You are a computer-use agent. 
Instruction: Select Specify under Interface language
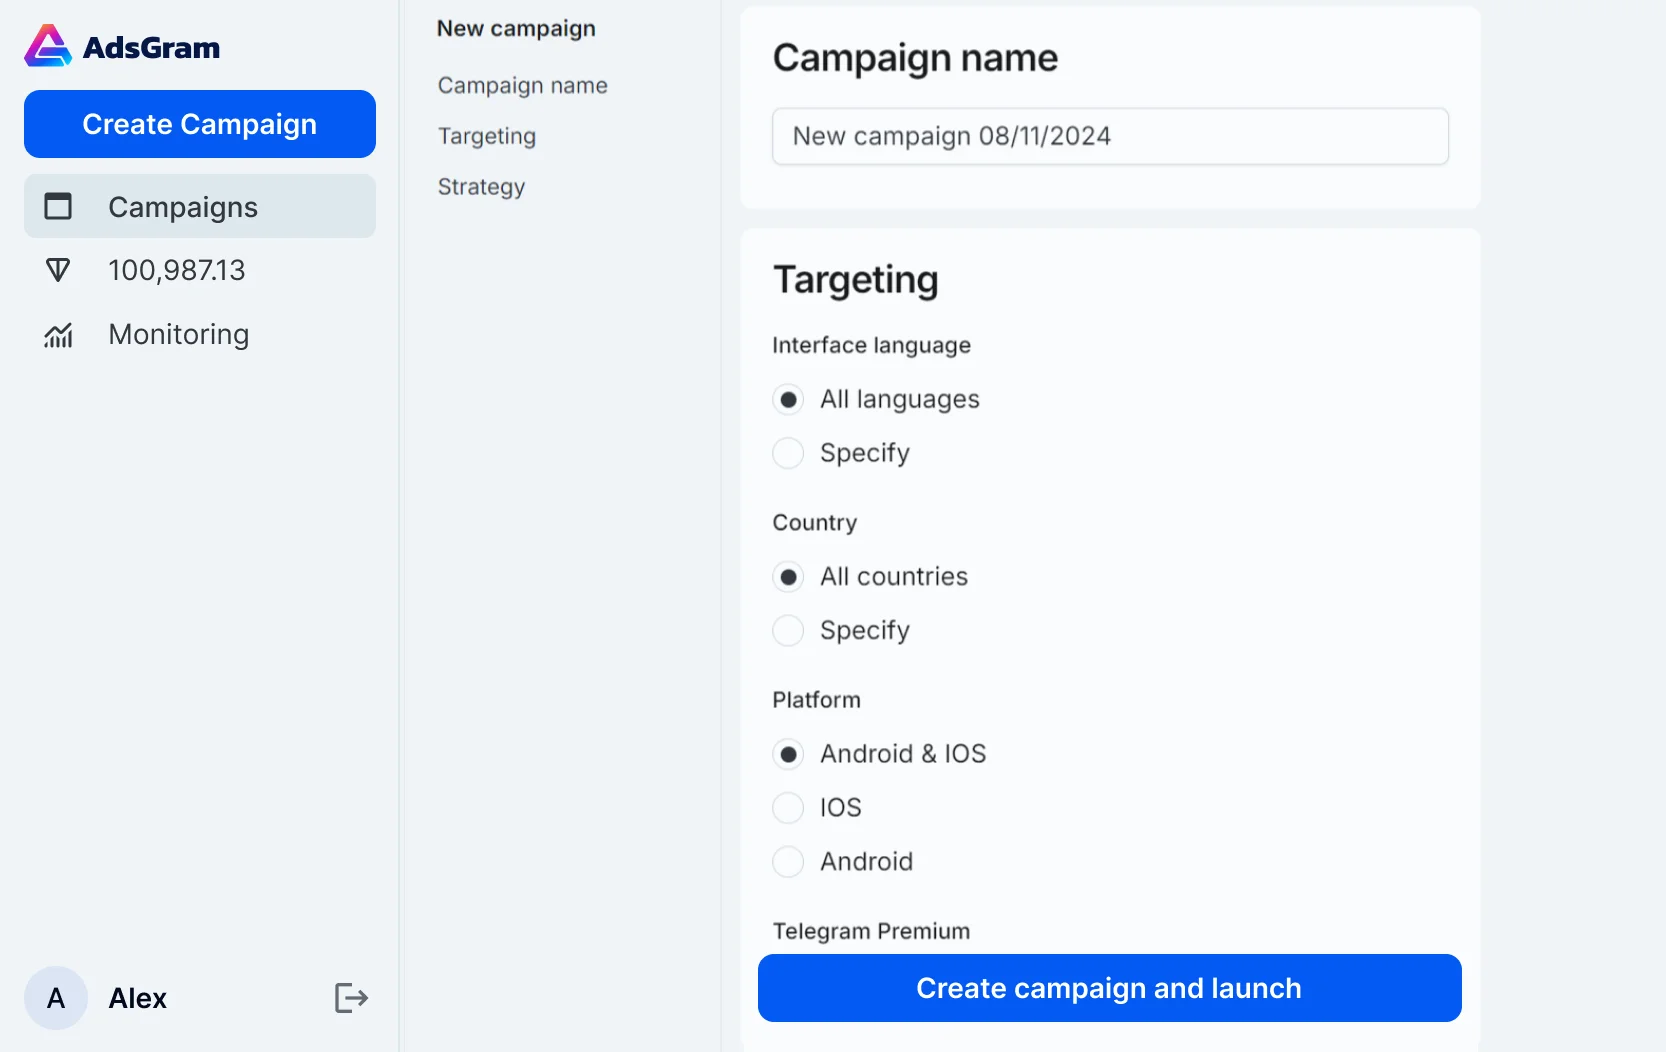pyautogui.click(x=788, y=453)
